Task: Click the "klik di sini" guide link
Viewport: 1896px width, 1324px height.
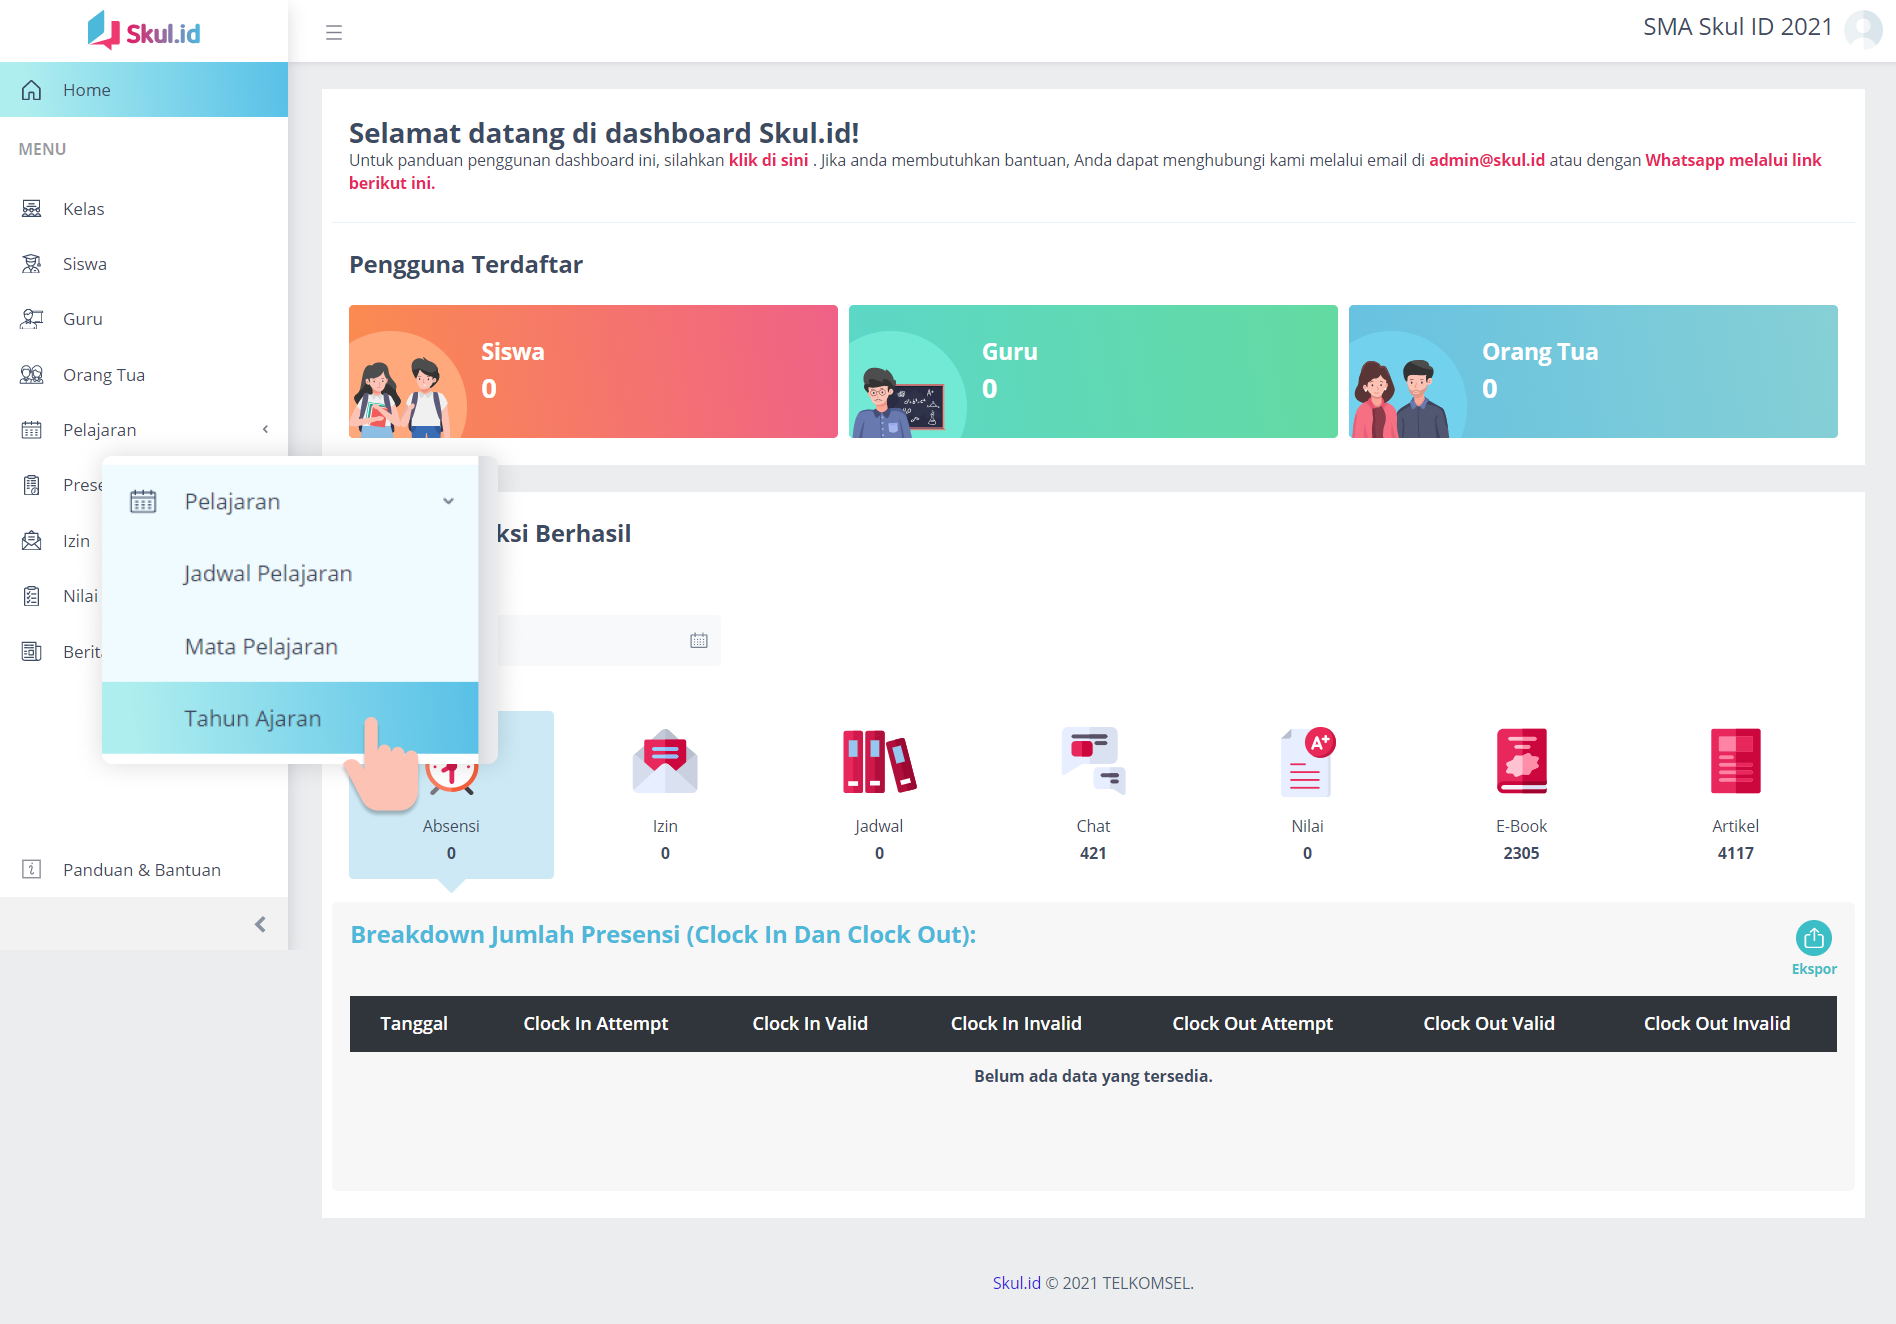Action: pyautogui.click(x=767, y=160)
